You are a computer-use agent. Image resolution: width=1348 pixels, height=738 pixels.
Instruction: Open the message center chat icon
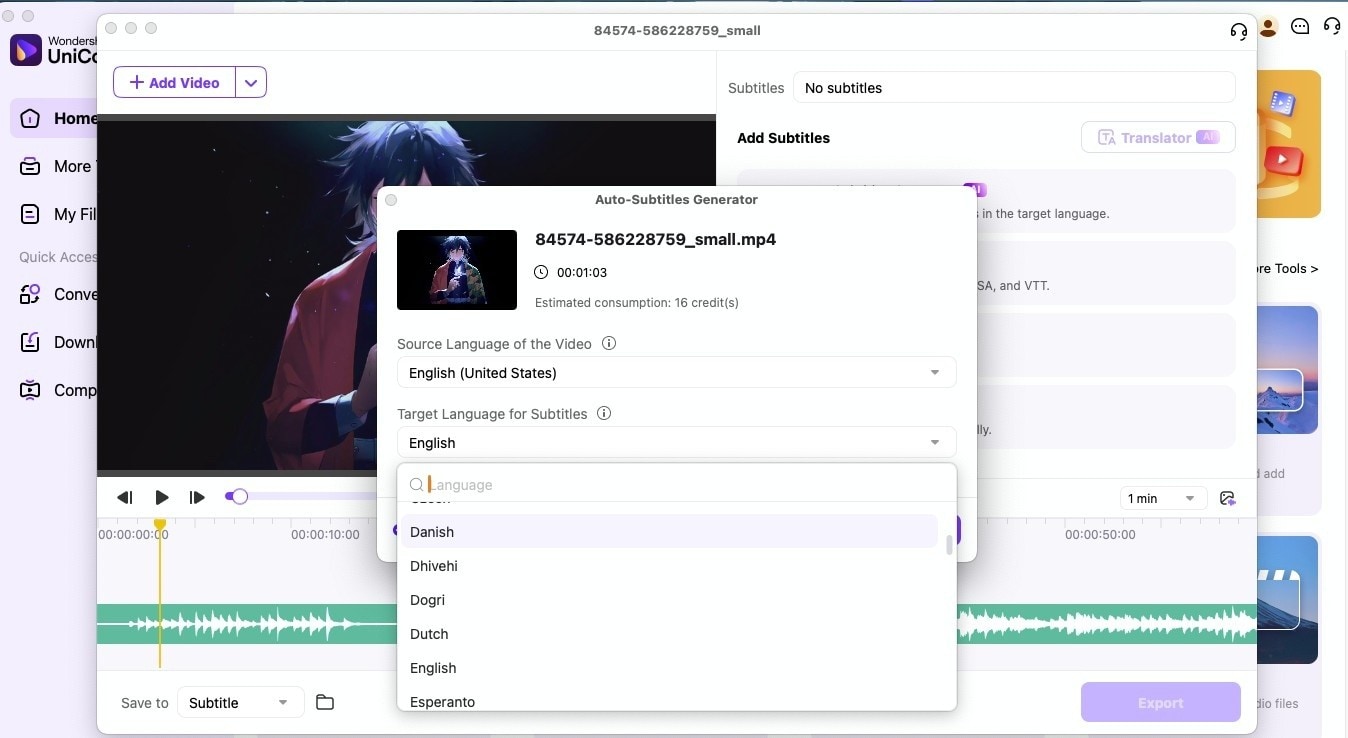(1300, 27)
